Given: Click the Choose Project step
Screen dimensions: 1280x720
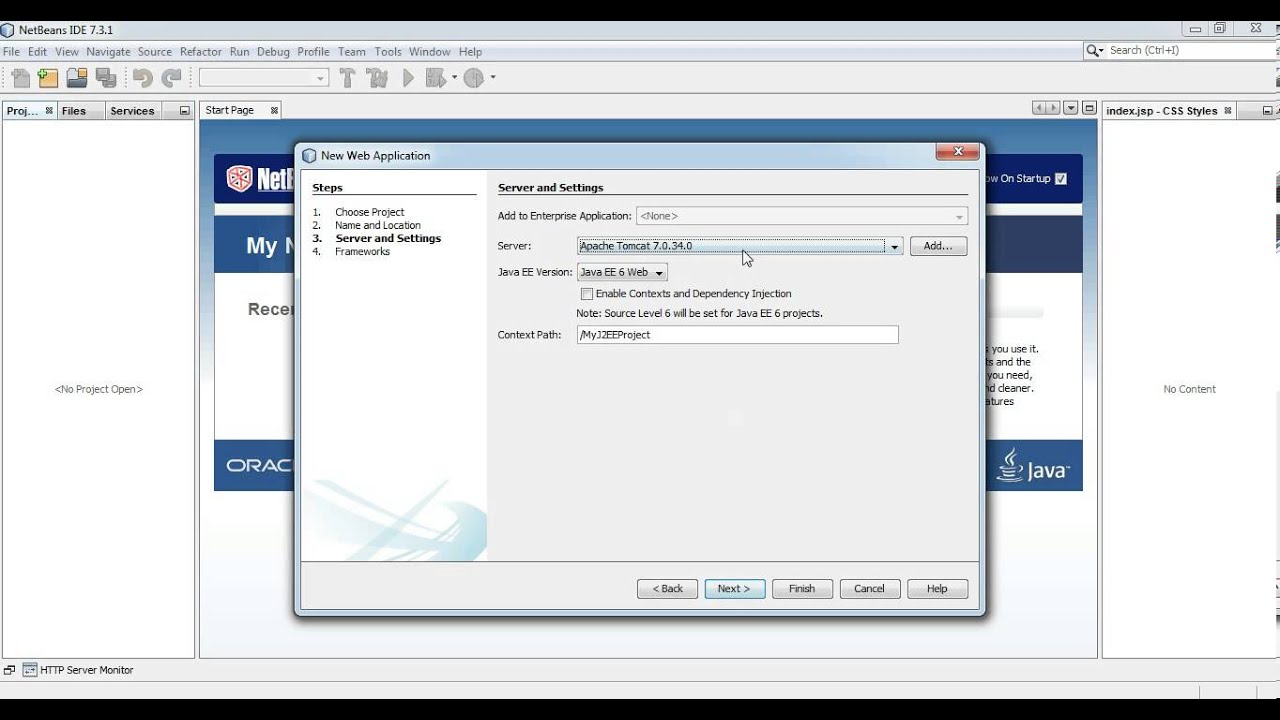Looking at the screenshot, I should 370,213.
